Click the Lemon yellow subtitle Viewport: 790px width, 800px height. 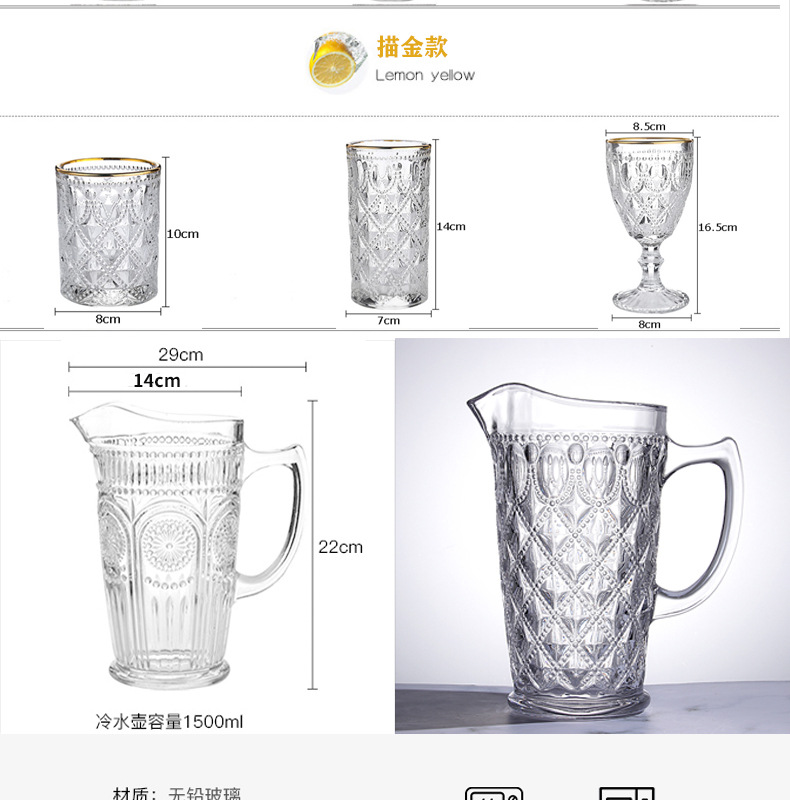click(425, 76)
